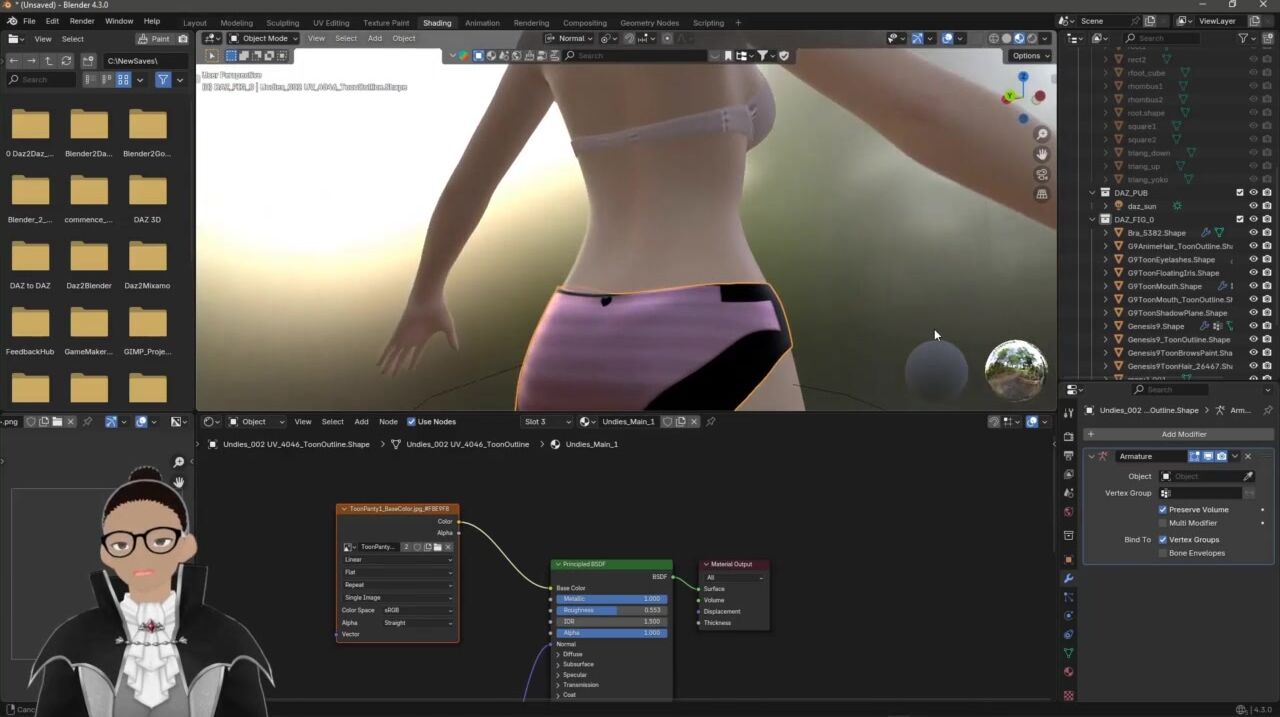Open the outliner filter funnel icon
This screenshot has width=1280, height=717.
click(x=1244, y=38)
